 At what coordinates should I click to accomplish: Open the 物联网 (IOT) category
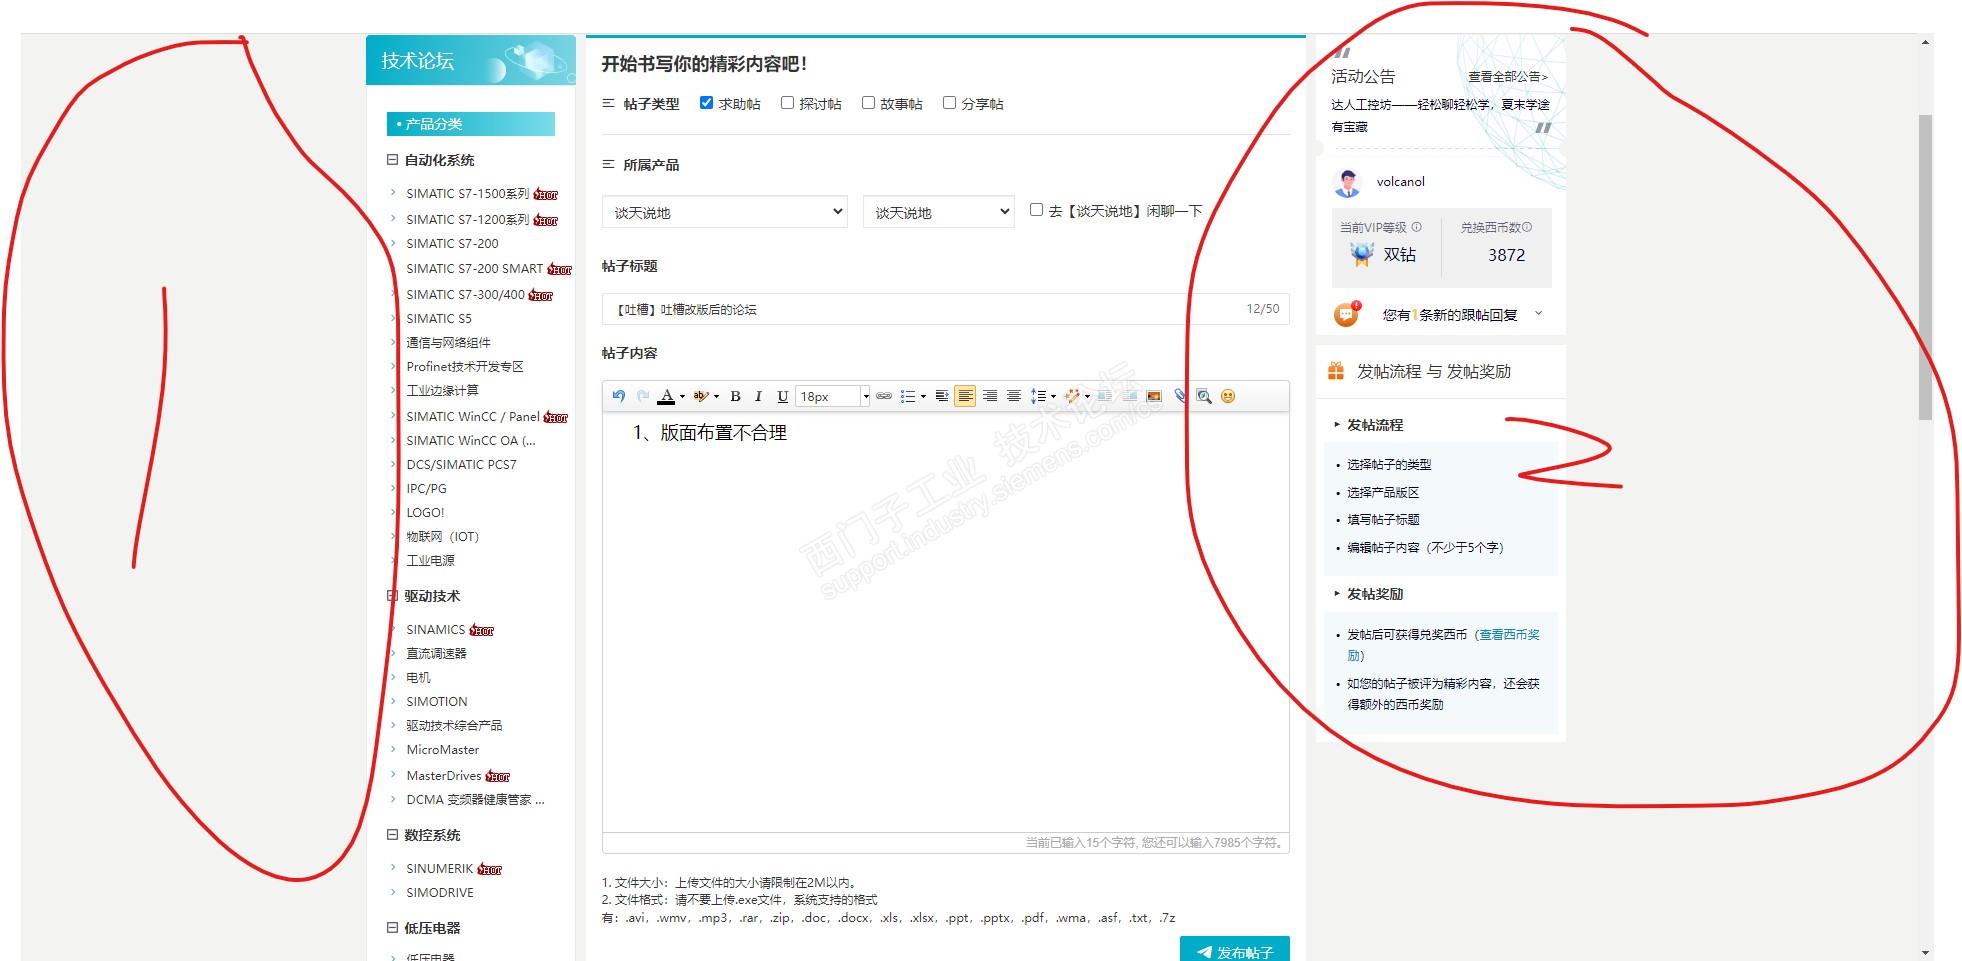442,536
